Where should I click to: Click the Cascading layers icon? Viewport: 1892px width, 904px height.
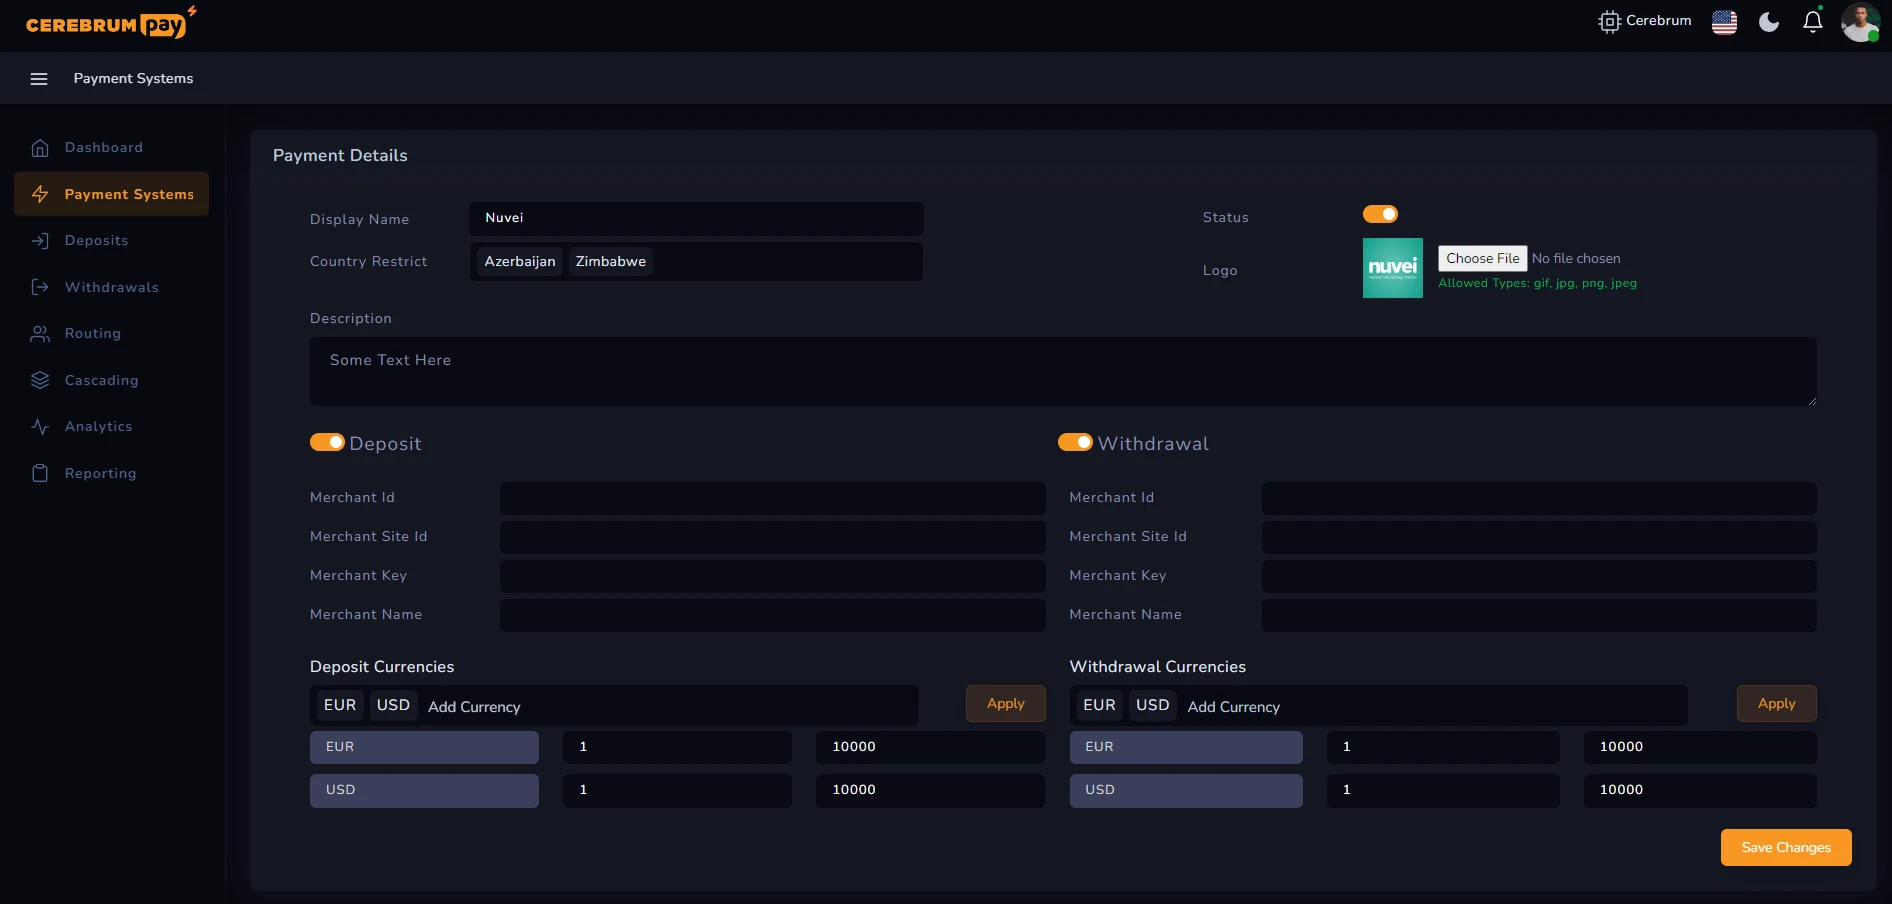click(40, 380)
